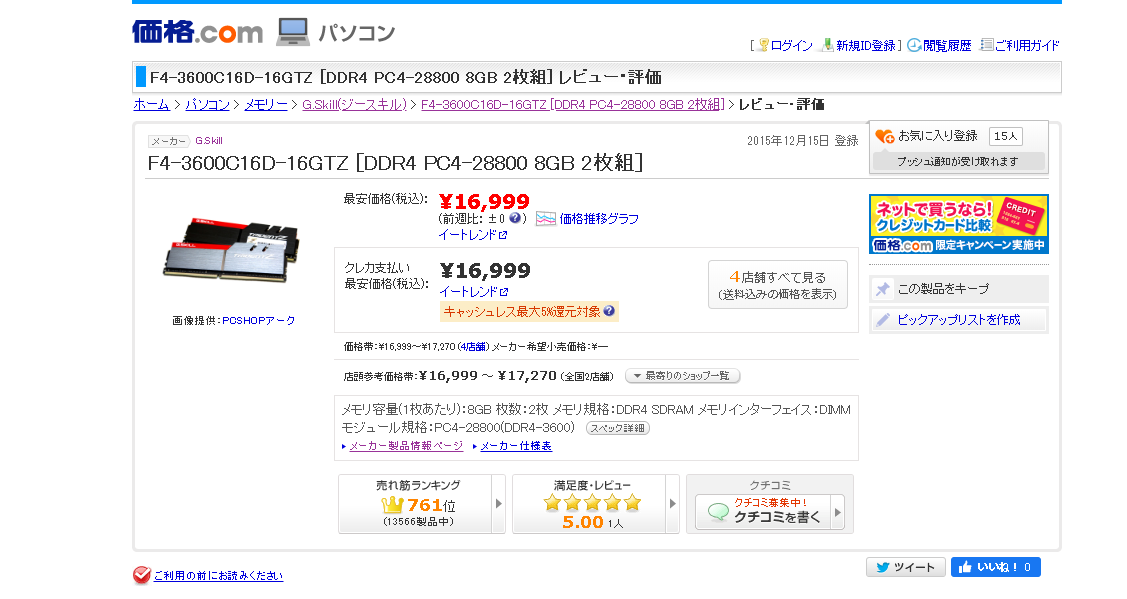
Task: Click the 前週比 help question icon
Action: 515,218
